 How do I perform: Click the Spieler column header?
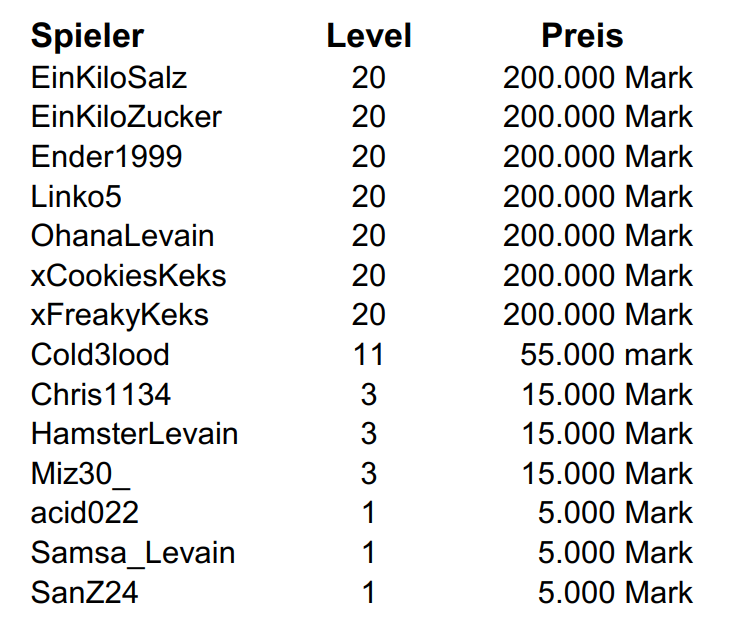point(87,36)
